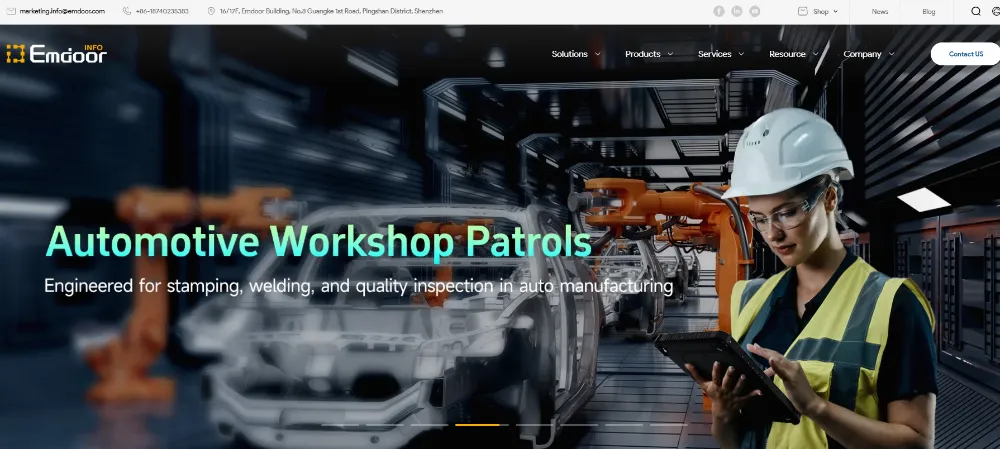Select the first carousel slide indicator

pyautogui.click(x=341, y=425)
